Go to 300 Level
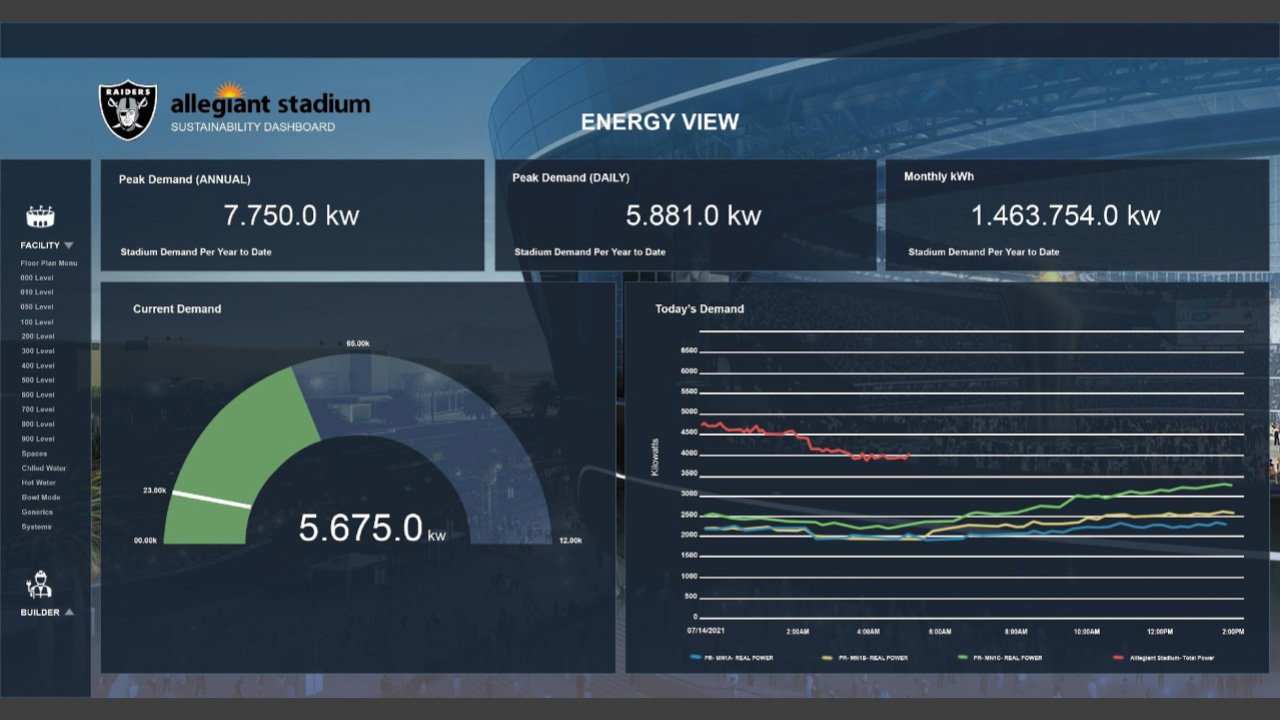Viewport: 1280px width, 720px height. click(37, 351)
